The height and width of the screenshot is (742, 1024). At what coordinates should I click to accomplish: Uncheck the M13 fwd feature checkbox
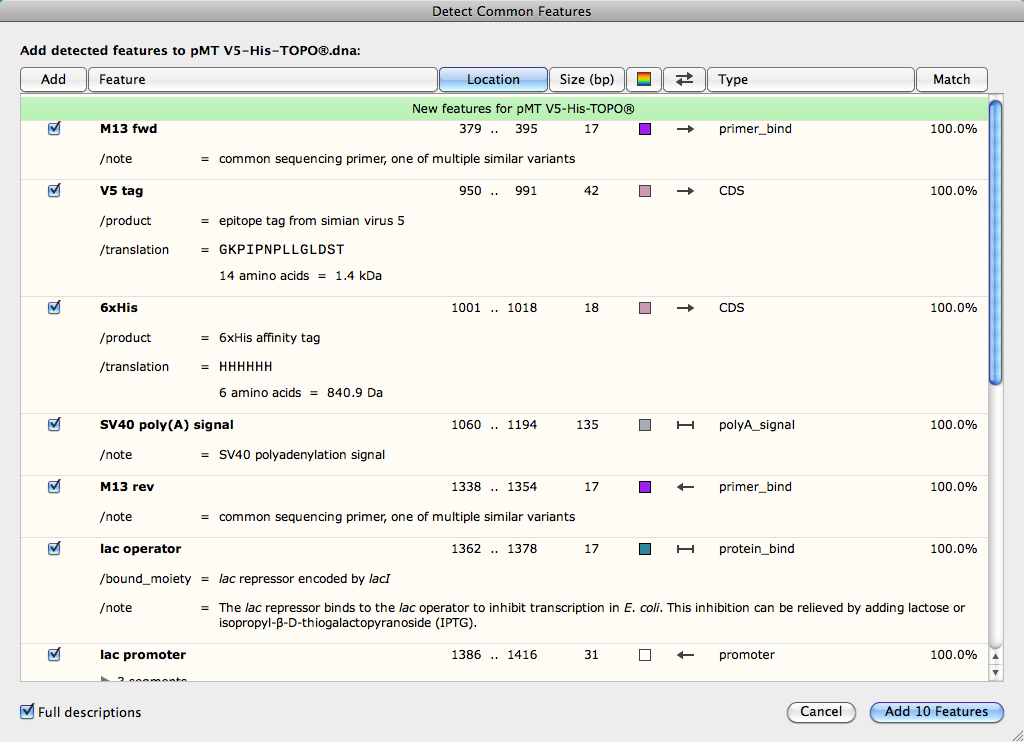point(54,129)
